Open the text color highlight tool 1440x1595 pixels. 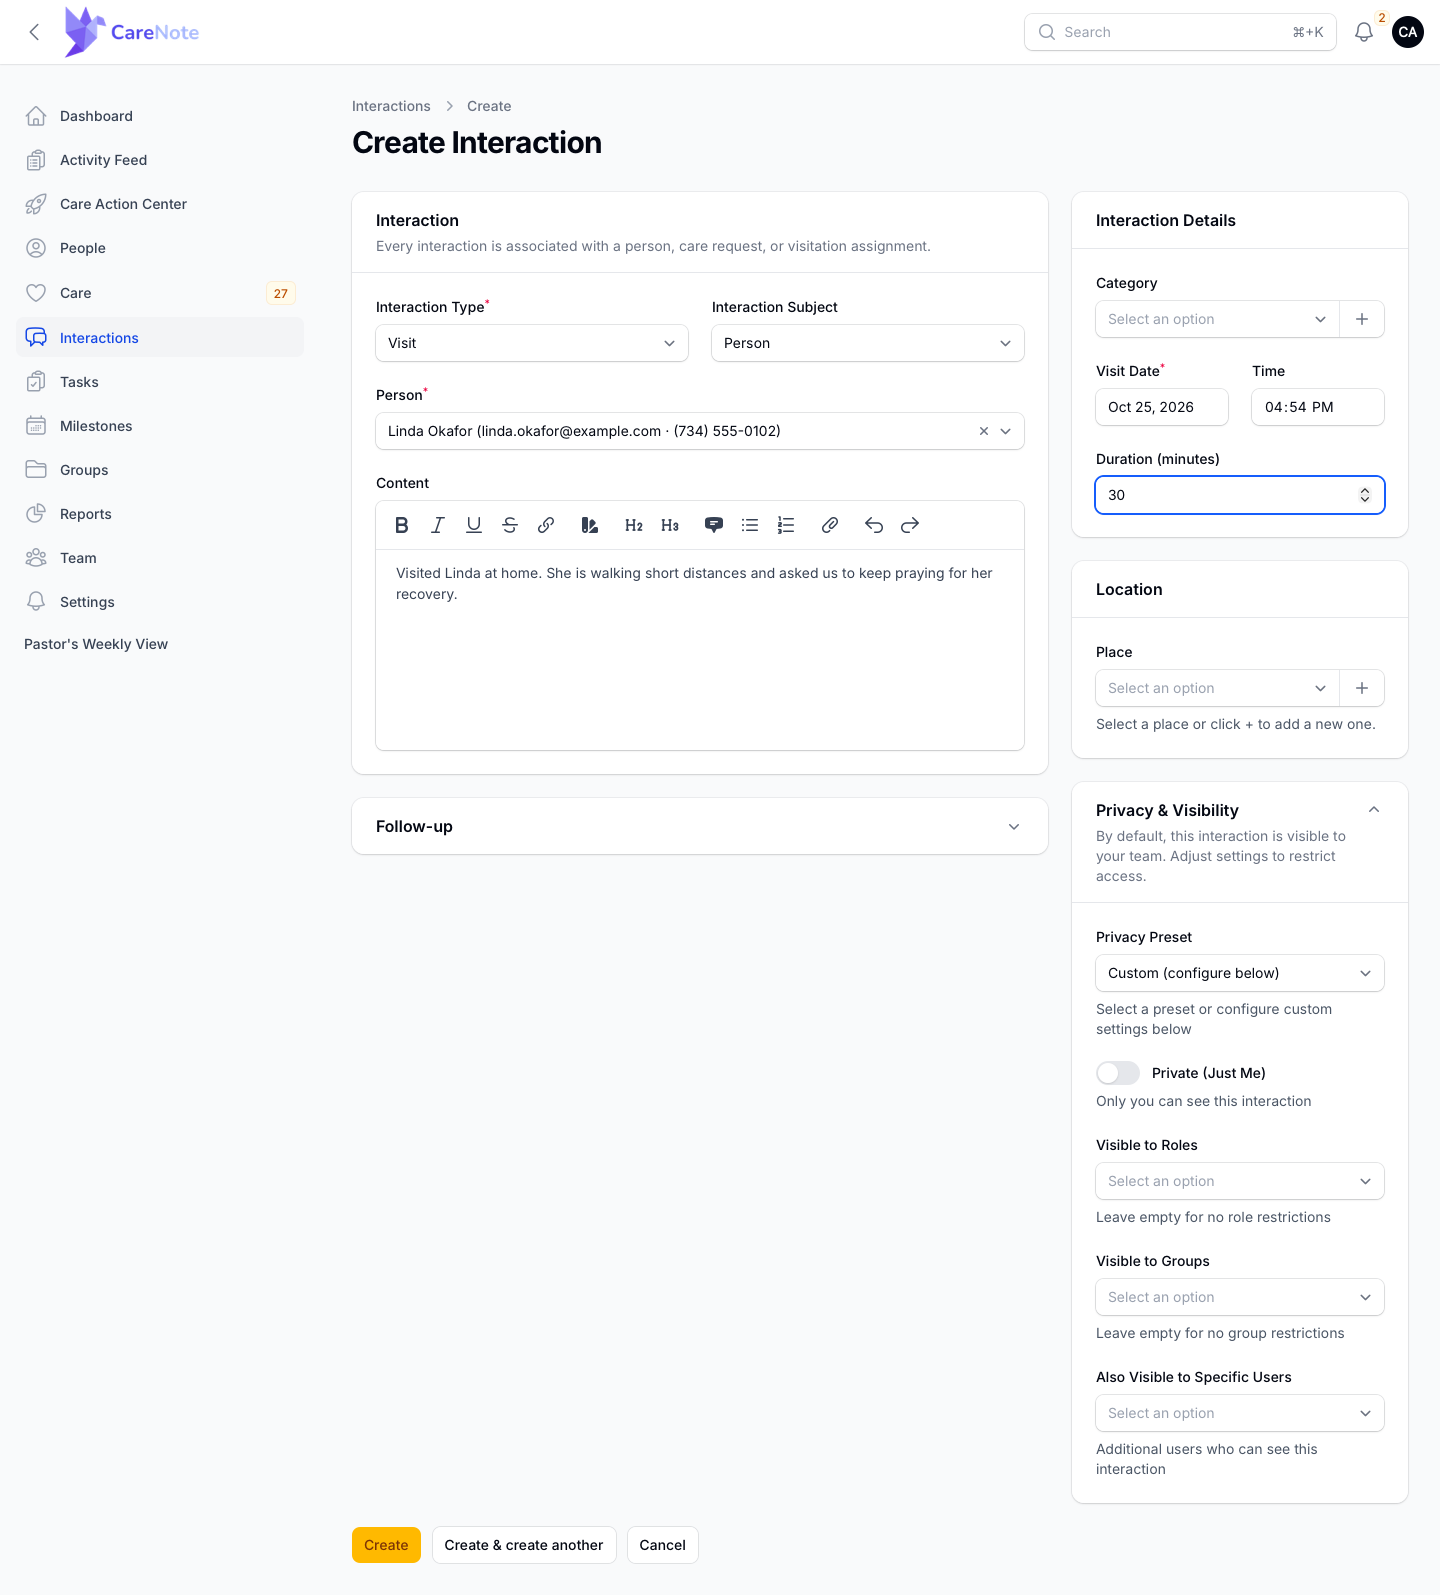(590, 525)
